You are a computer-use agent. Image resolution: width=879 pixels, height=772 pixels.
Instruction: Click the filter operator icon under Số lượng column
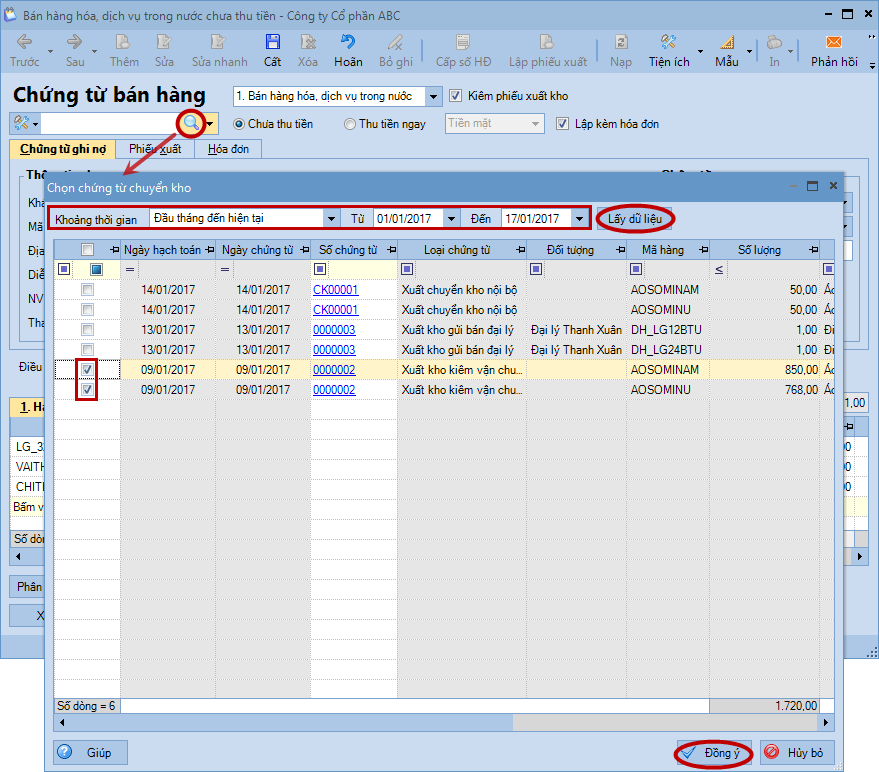tap(719, 270)
